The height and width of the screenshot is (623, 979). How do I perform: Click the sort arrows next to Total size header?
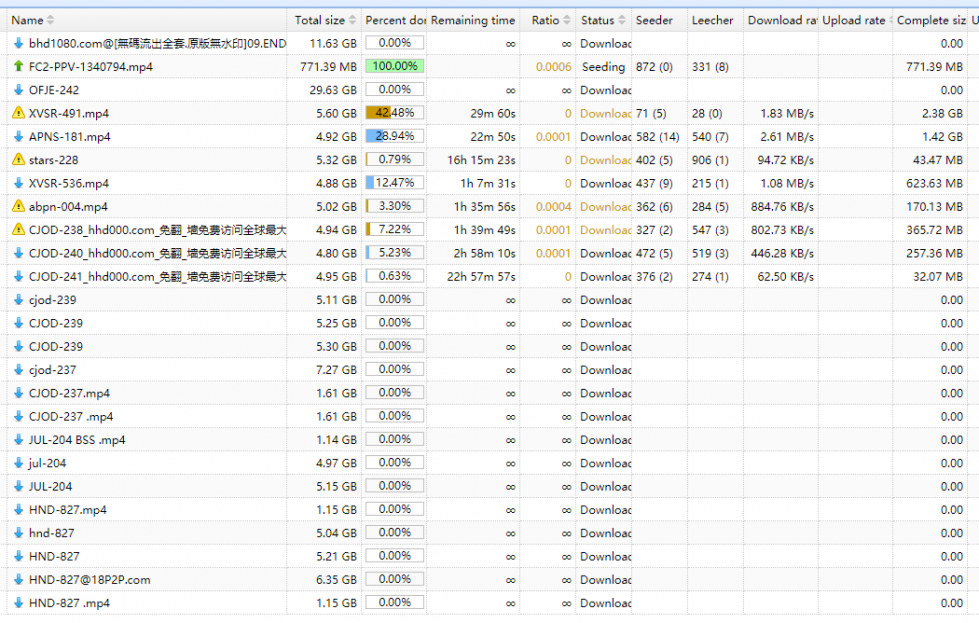point(352,20)
